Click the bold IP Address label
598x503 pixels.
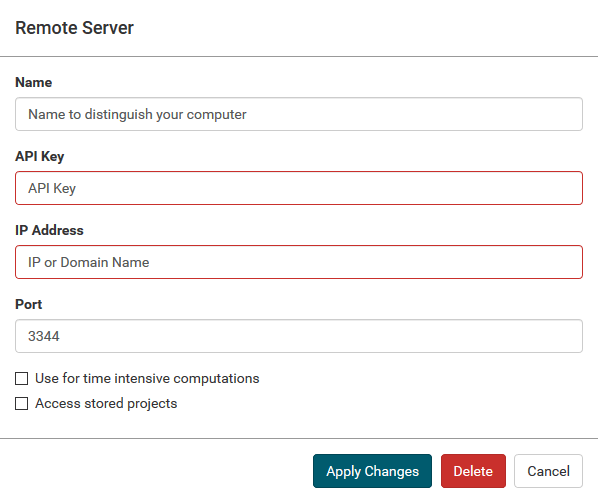pyautogui.click(x=49, y=230)
